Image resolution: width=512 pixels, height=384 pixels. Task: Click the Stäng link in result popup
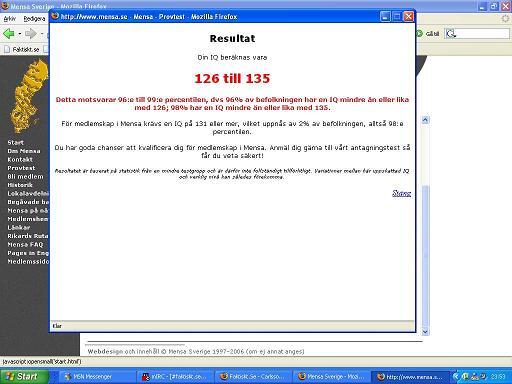pos(401,193)
